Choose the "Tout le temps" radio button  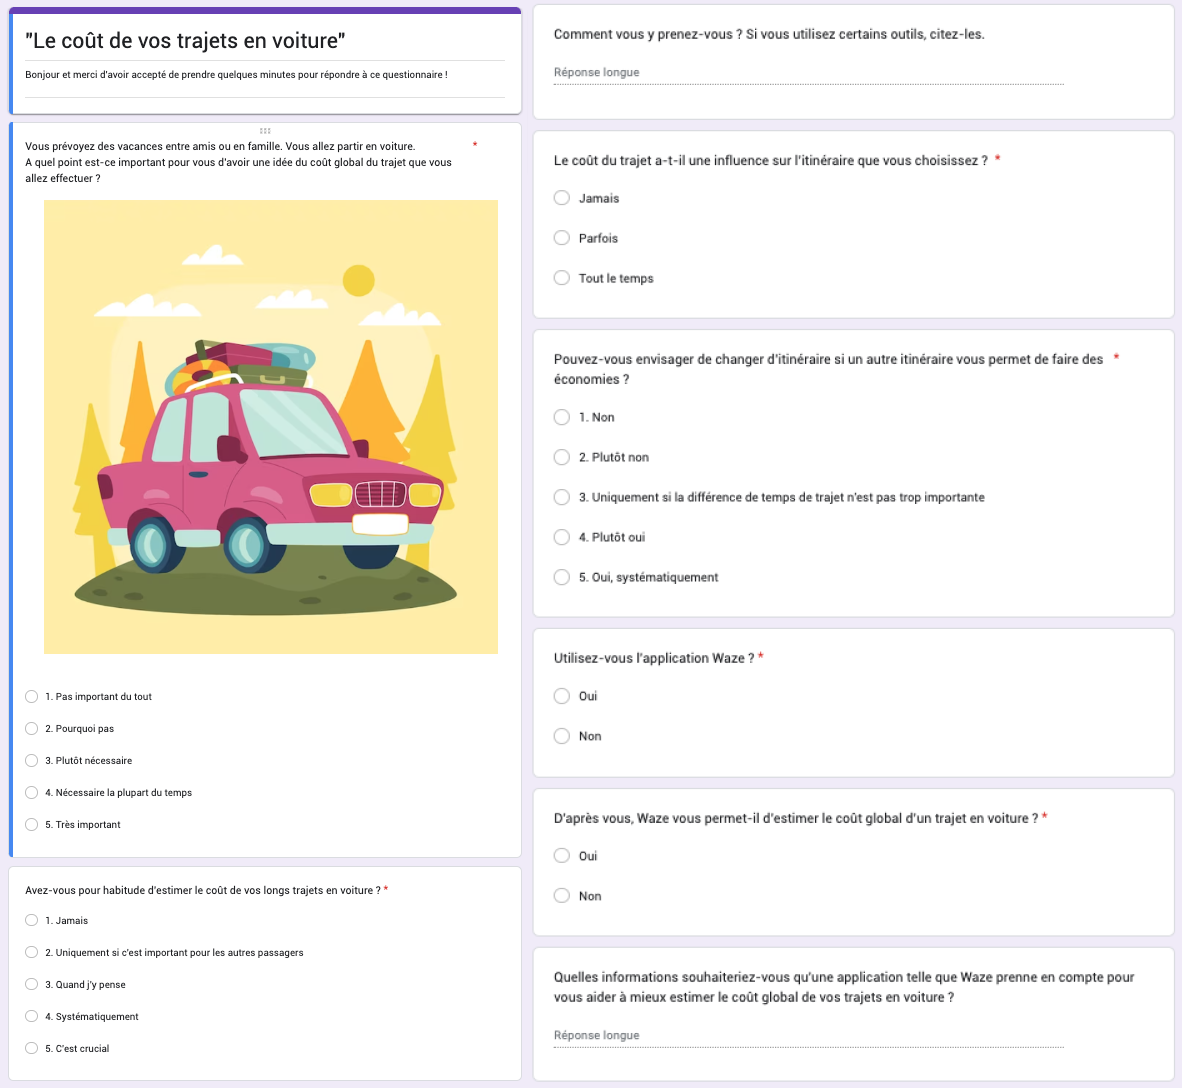[x=562, y=278]
